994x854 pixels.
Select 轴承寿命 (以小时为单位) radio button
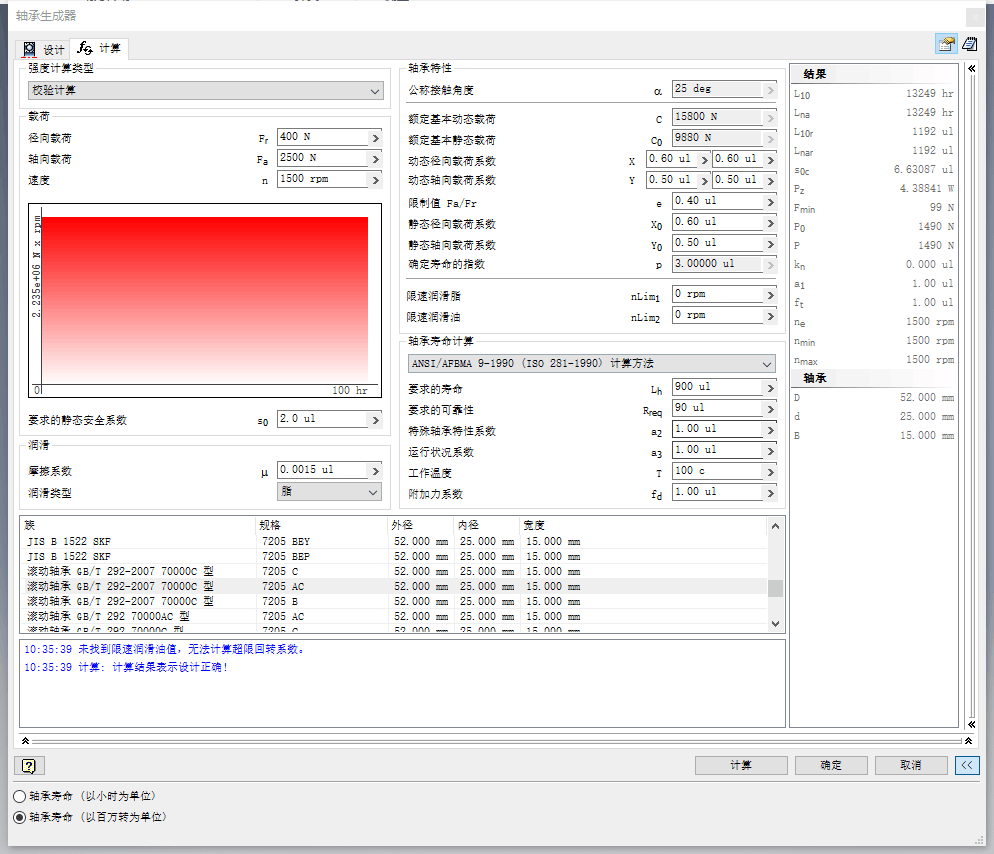pos(20,796)
